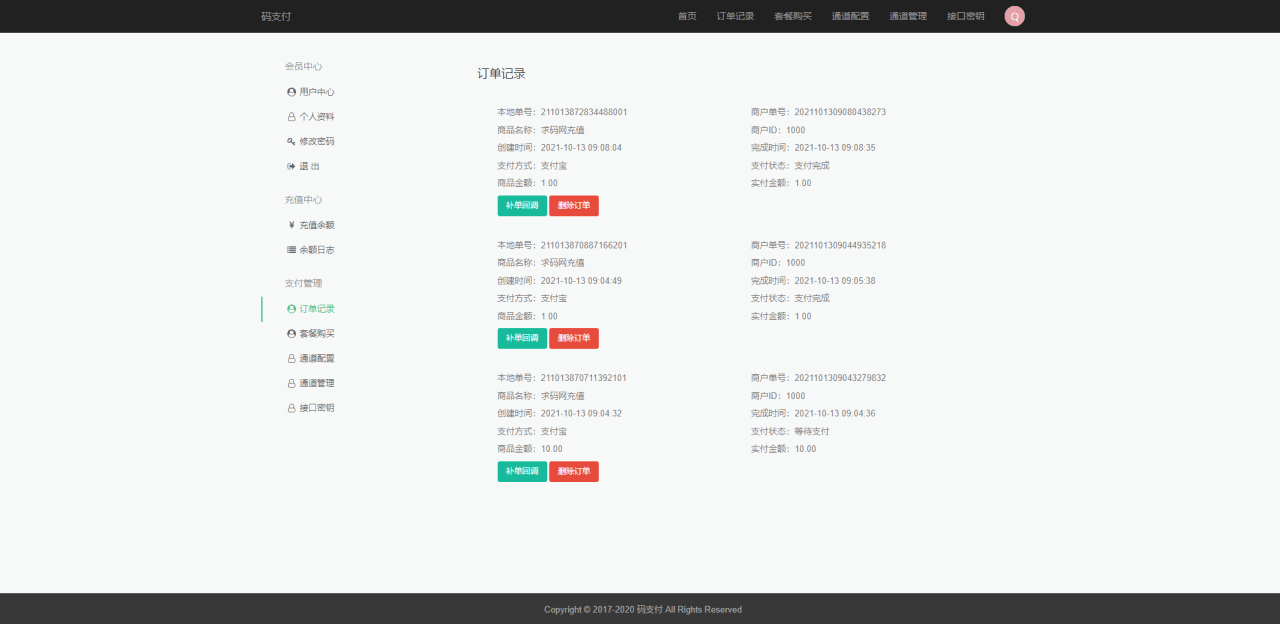Click the lock icon beside 通道配置

tap(291, 359)
